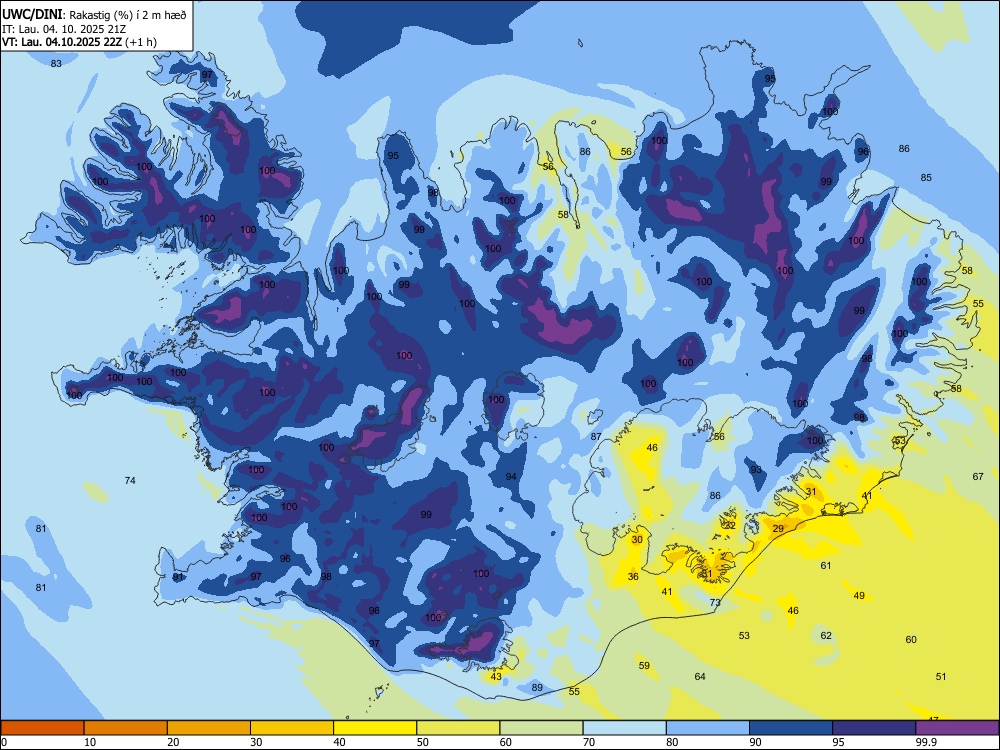Screen dimensions: 1000x750
Task: Select the 80–90 light blue legend swatch
Action: coord(707,728)
